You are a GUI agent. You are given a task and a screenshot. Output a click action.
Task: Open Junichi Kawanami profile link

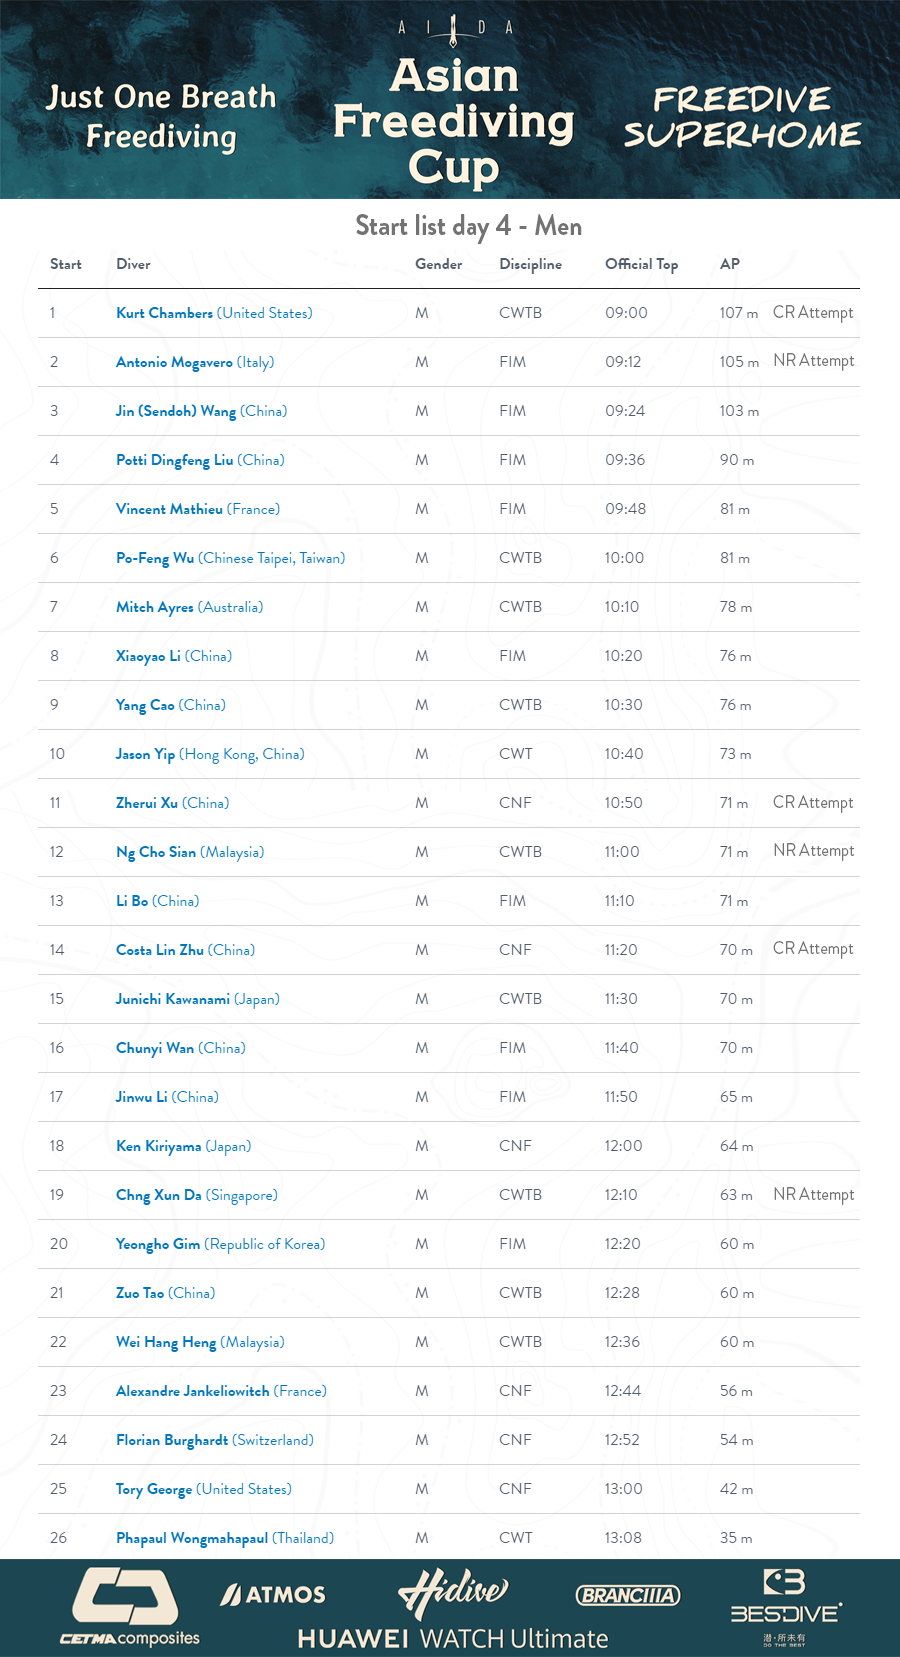pos(173,999)
